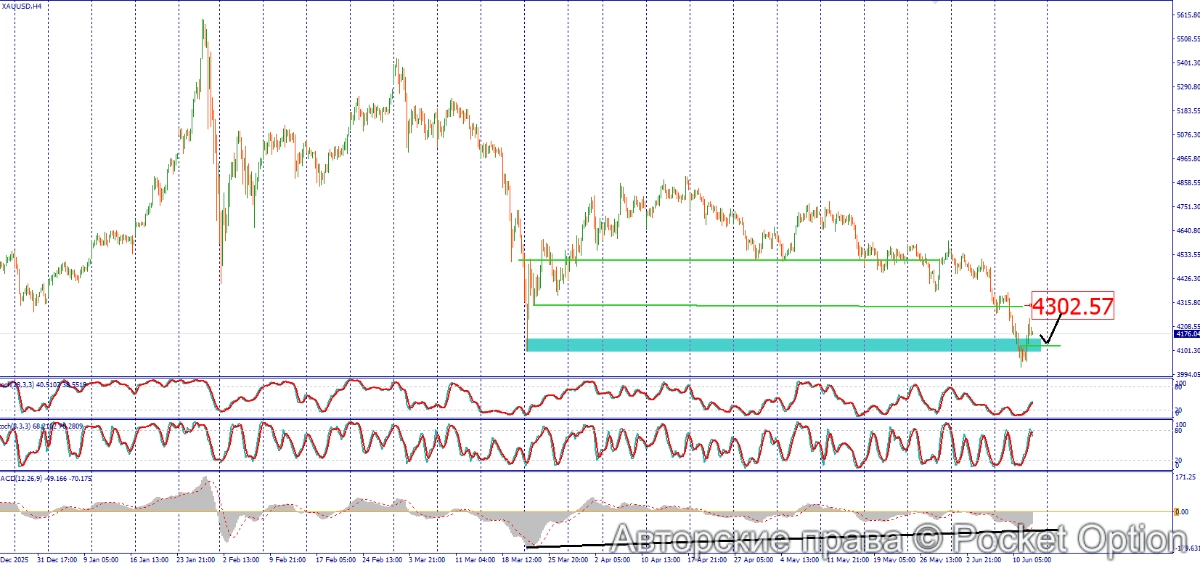Image resolution: width=1200 pixels, height=563 pixels.
Task: Click the 23 Jan 21:00 time label
Action: click(x=198, y=558)
